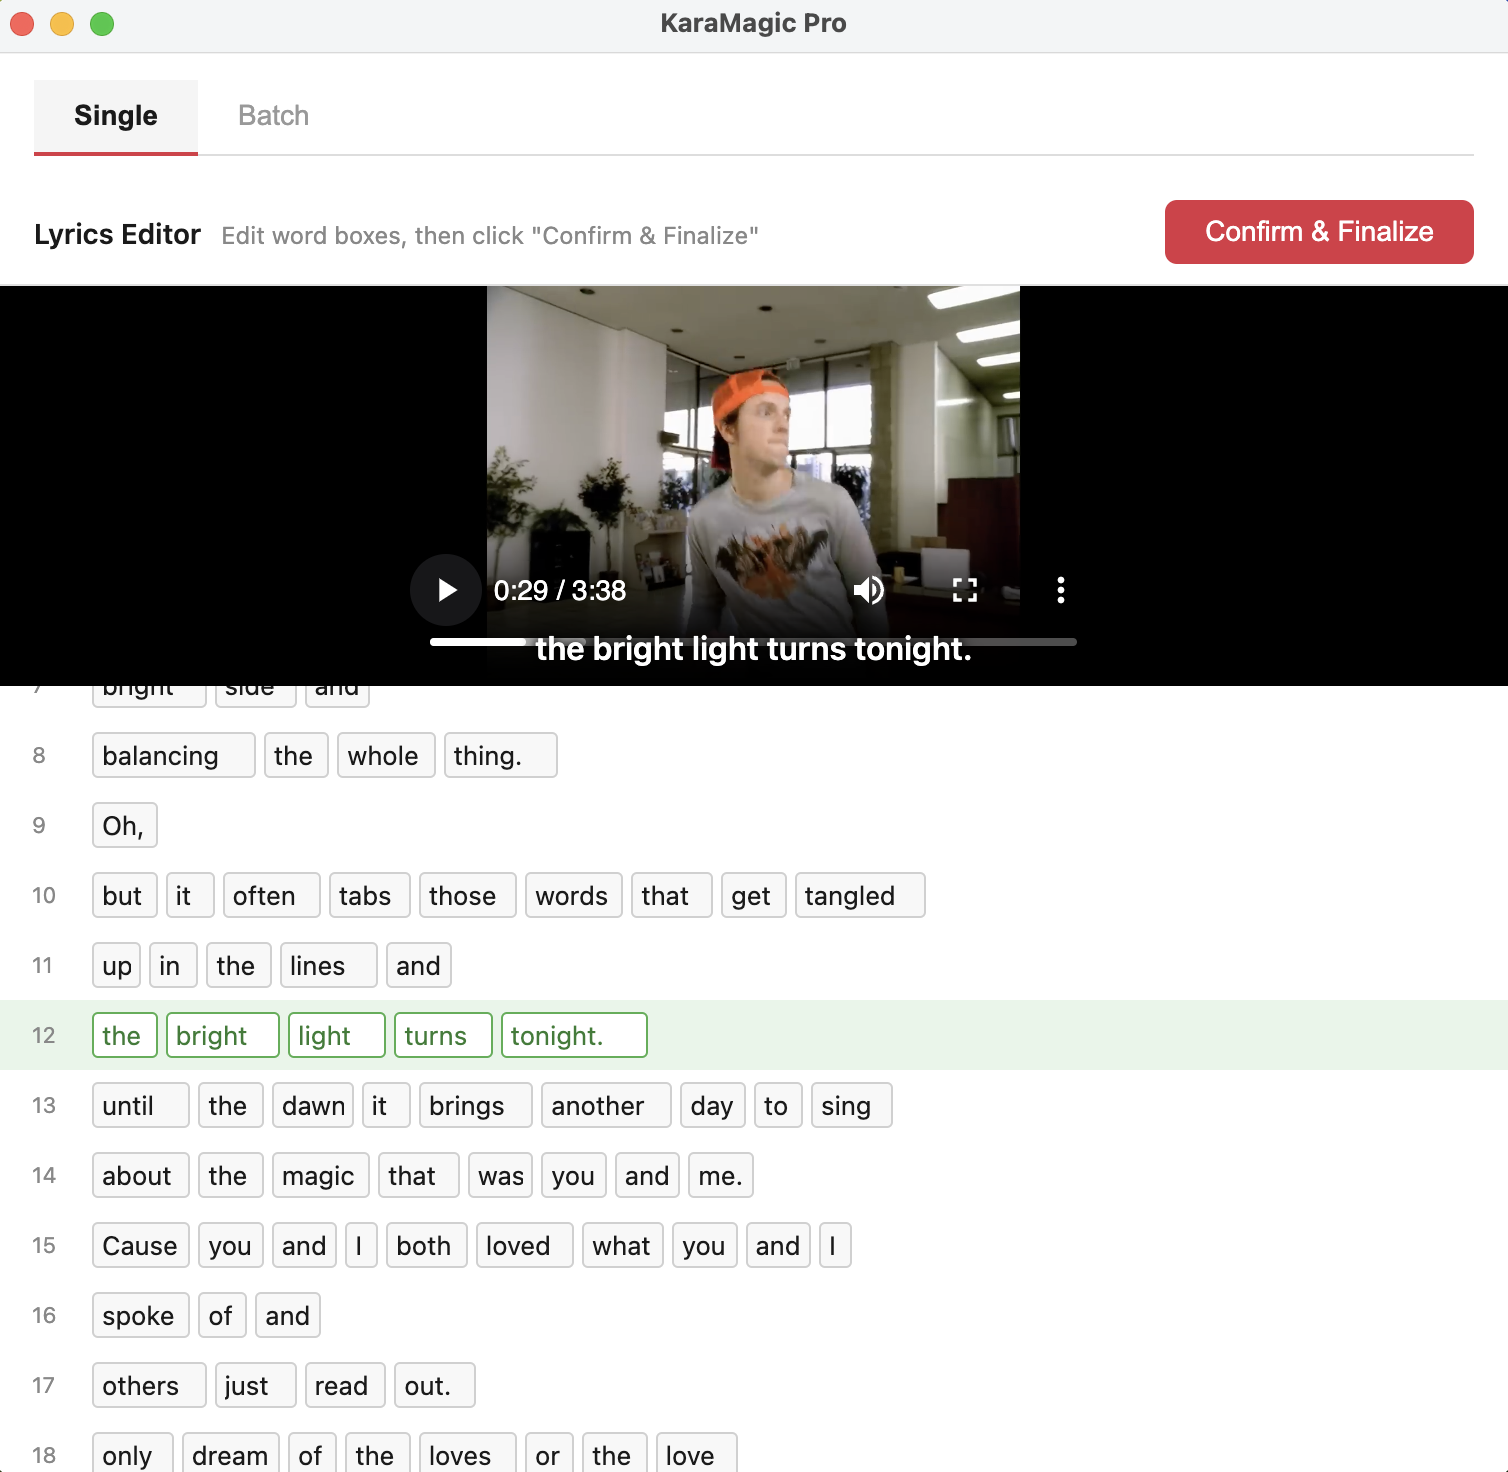Play the video preview
The image size is (1508, 1472).
pyautogui.click(x=446, y=590)
